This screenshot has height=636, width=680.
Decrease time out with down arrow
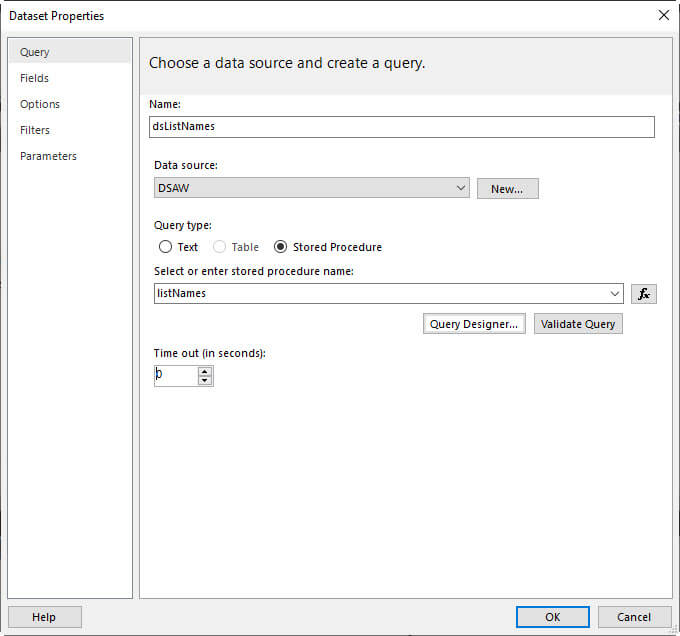click(x=205, y=381)
